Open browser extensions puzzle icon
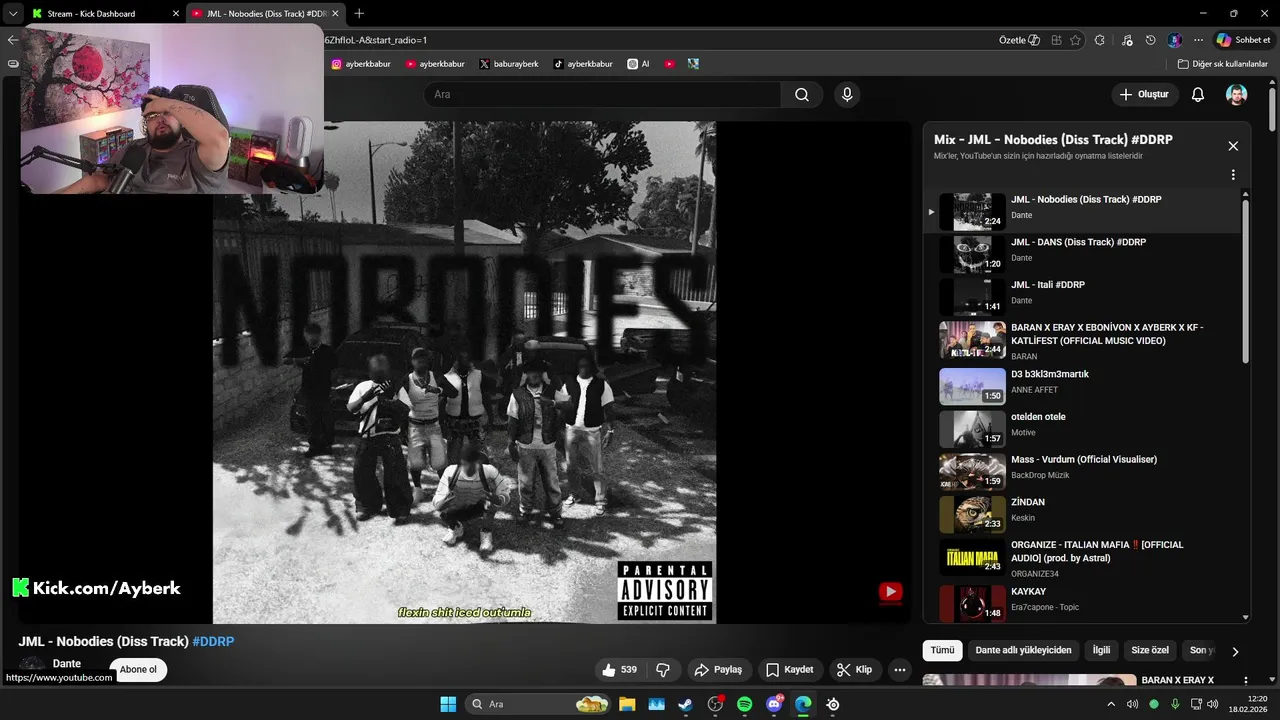Viewport: 1280px width, 720px height. (1100, 40)
